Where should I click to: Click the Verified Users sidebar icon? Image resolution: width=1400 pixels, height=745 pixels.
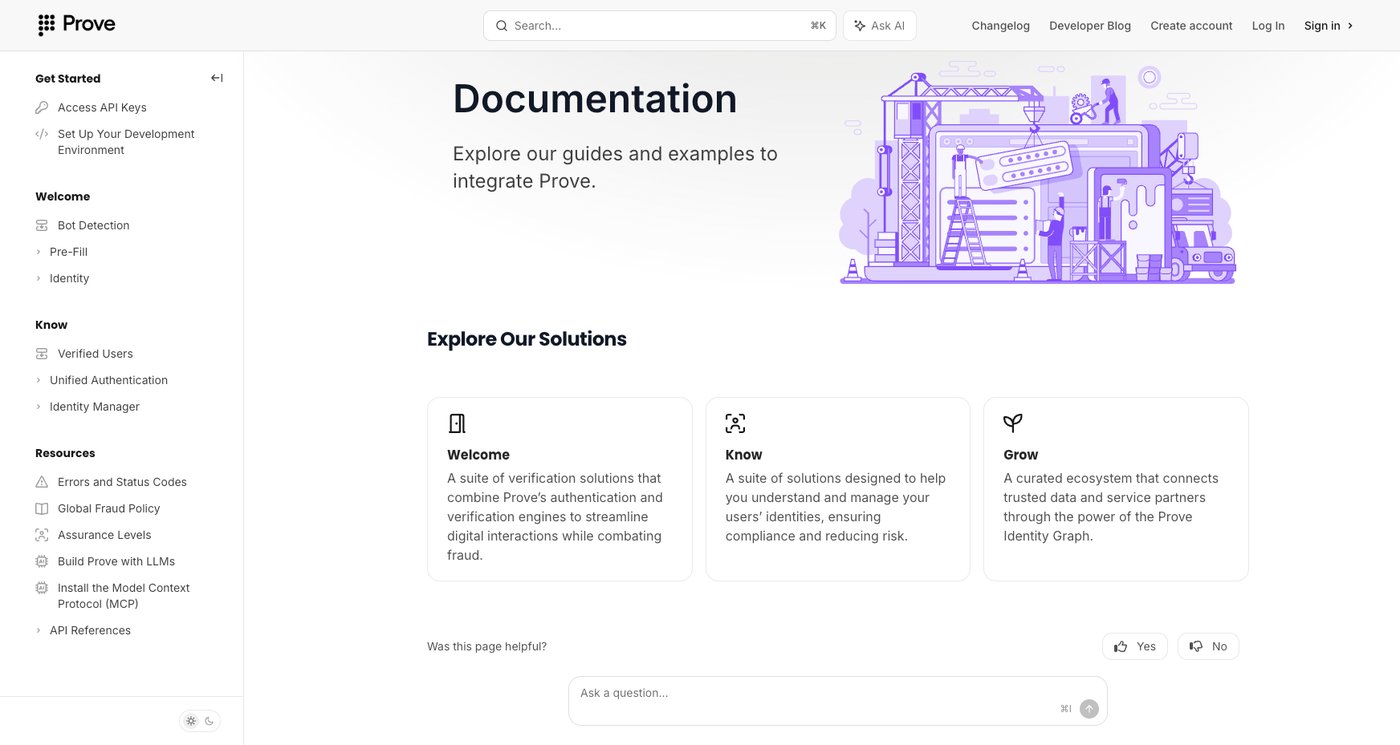[x=41, y=354]
